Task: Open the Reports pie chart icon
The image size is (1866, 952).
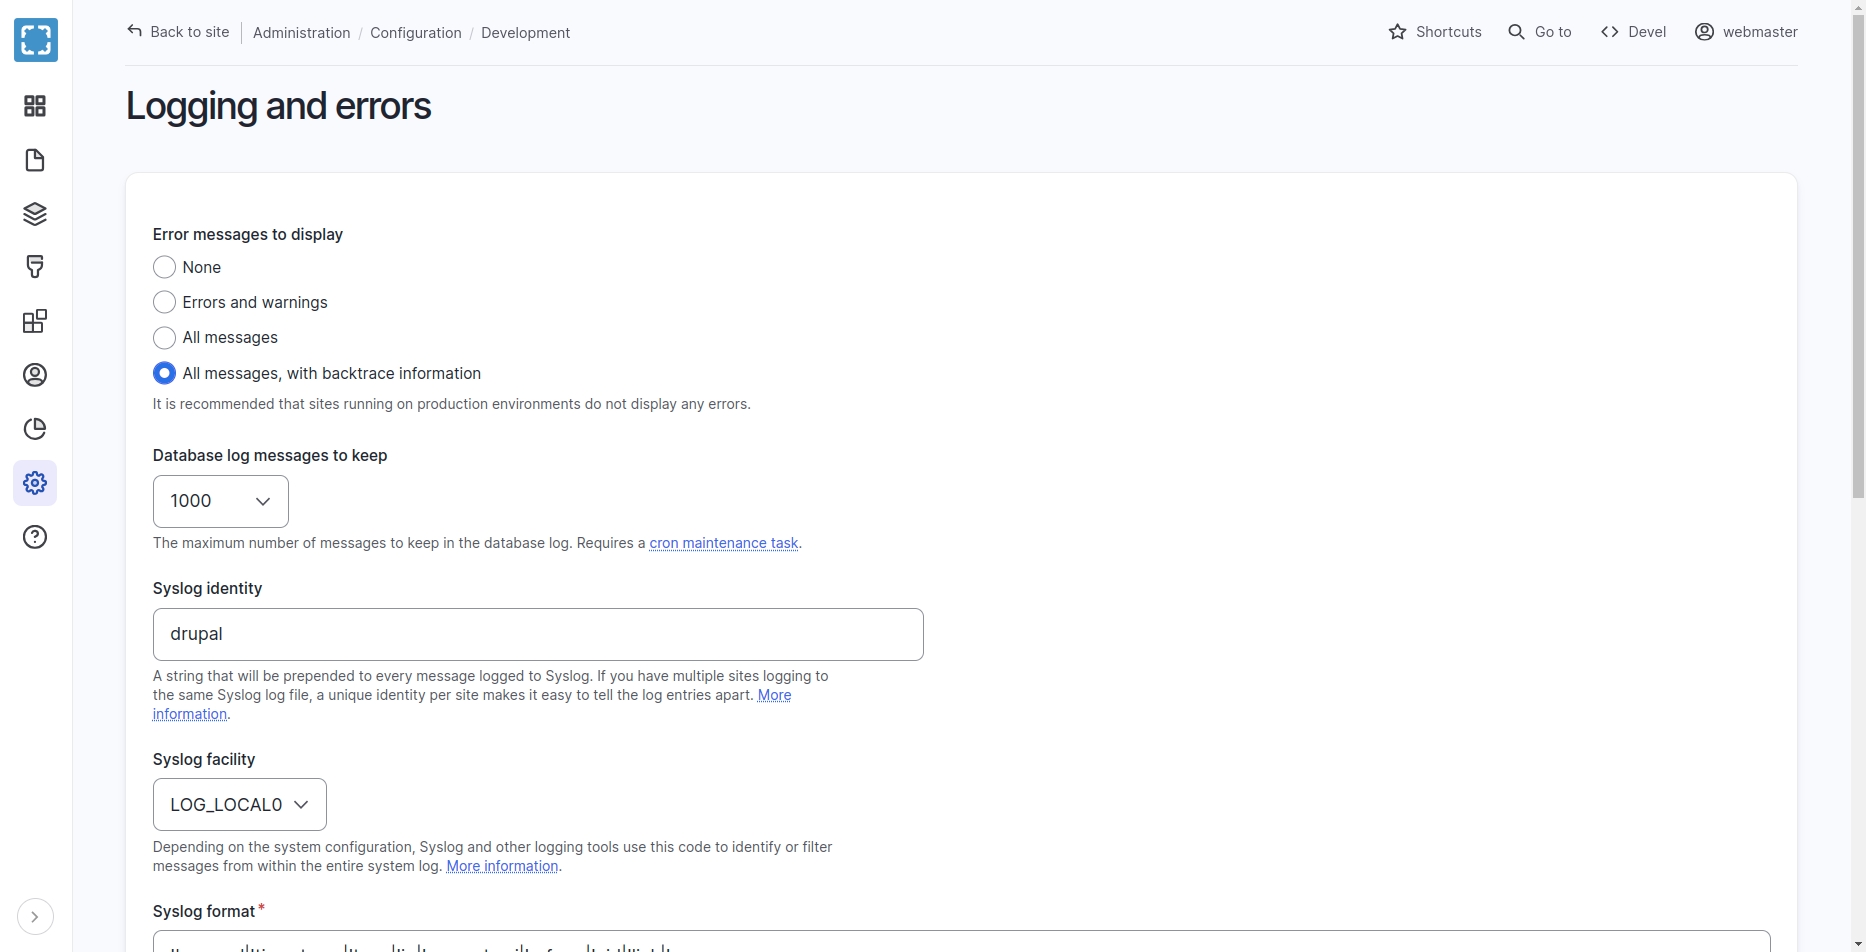Action: coord(35,429)
